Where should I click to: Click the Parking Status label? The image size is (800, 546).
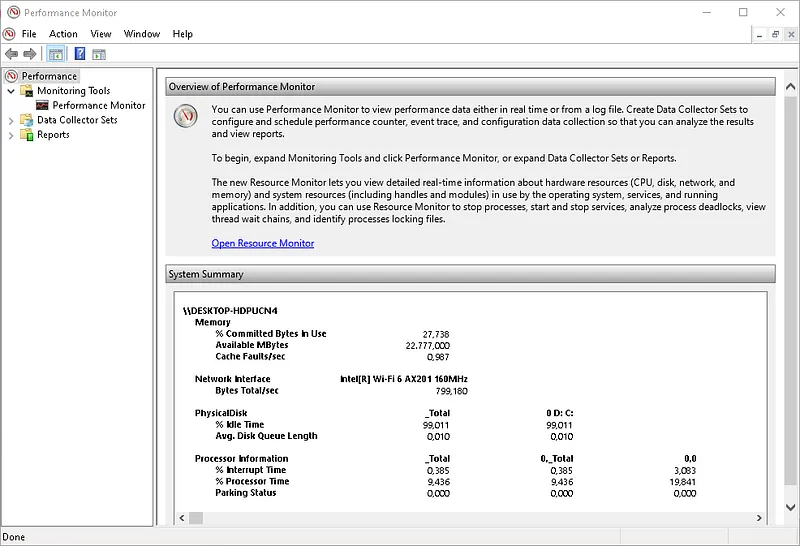[245, 492]
